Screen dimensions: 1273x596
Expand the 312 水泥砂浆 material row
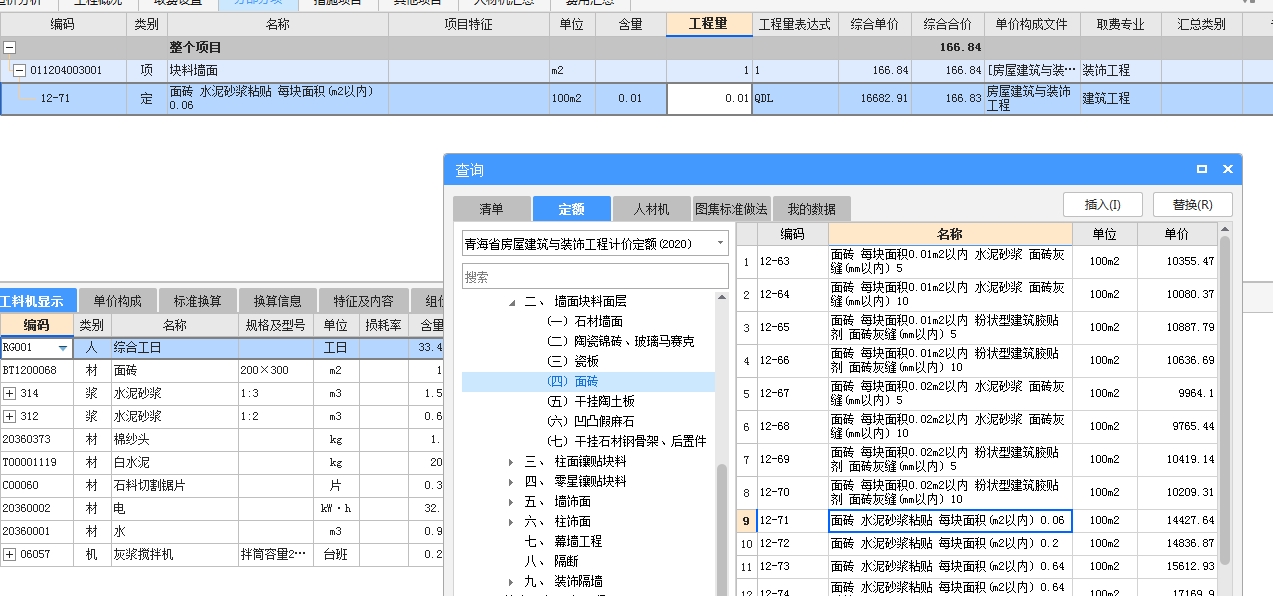coord(10,416)
